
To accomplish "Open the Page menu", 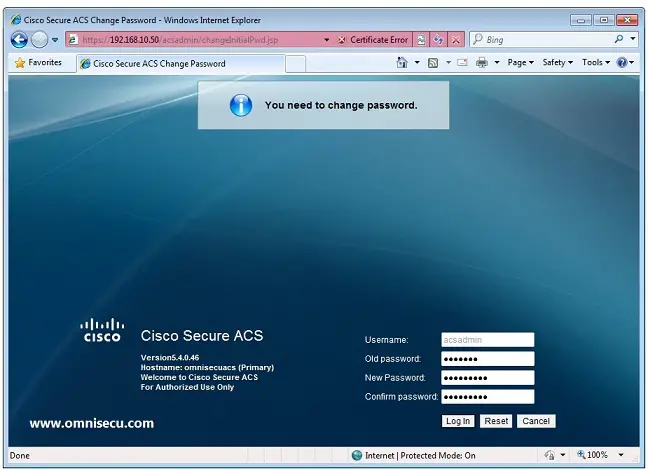I will (x=521, y=62).
